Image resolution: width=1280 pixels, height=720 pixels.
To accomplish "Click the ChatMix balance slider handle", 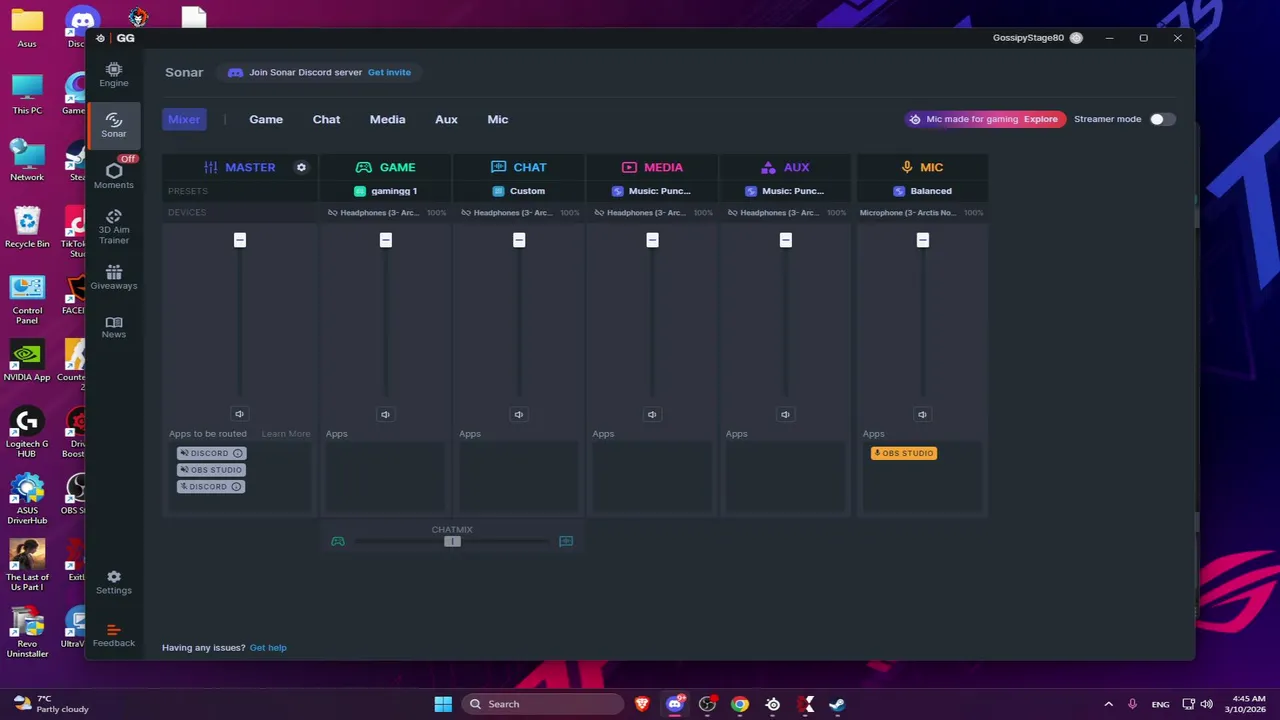I will click(x=452, y=541).
